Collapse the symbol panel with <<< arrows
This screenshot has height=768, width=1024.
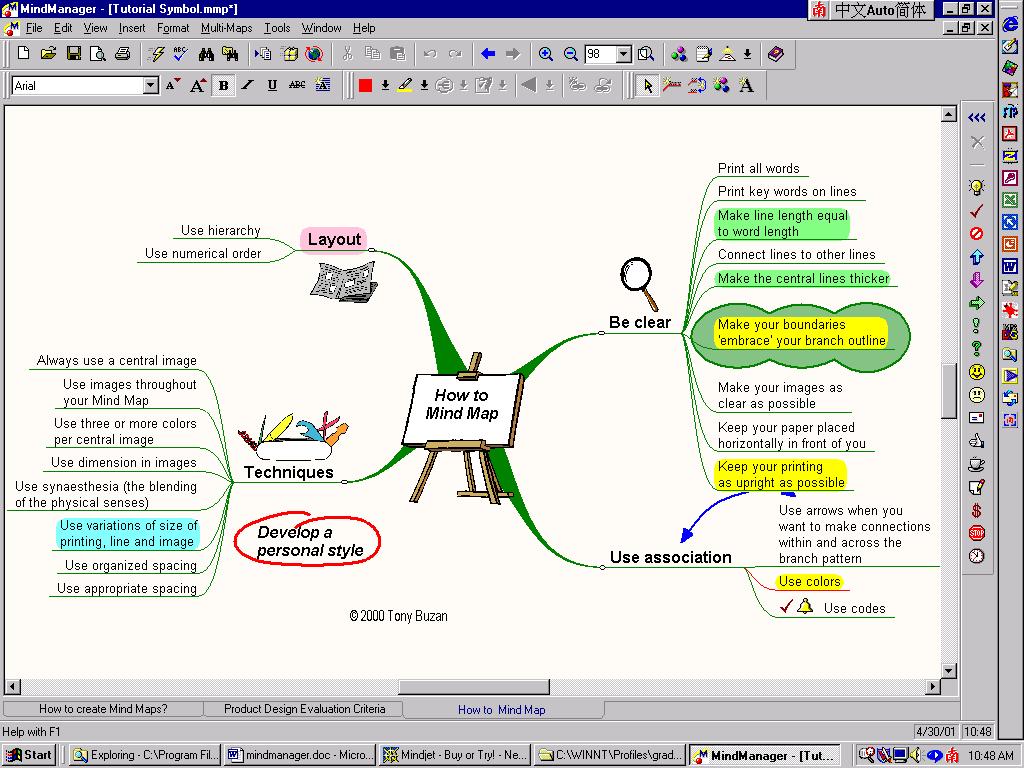tap(976, 118)
